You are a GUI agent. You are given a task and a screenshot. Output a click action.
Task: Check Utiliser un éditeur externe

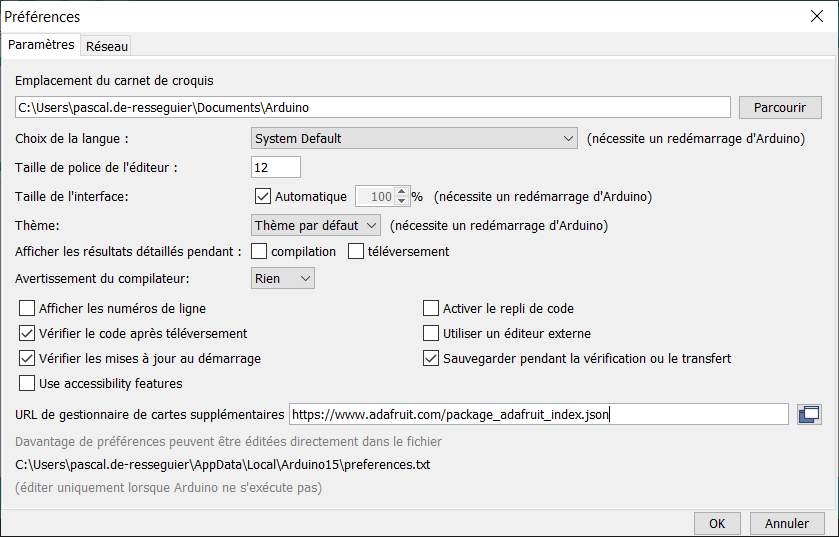pos(431,333)
